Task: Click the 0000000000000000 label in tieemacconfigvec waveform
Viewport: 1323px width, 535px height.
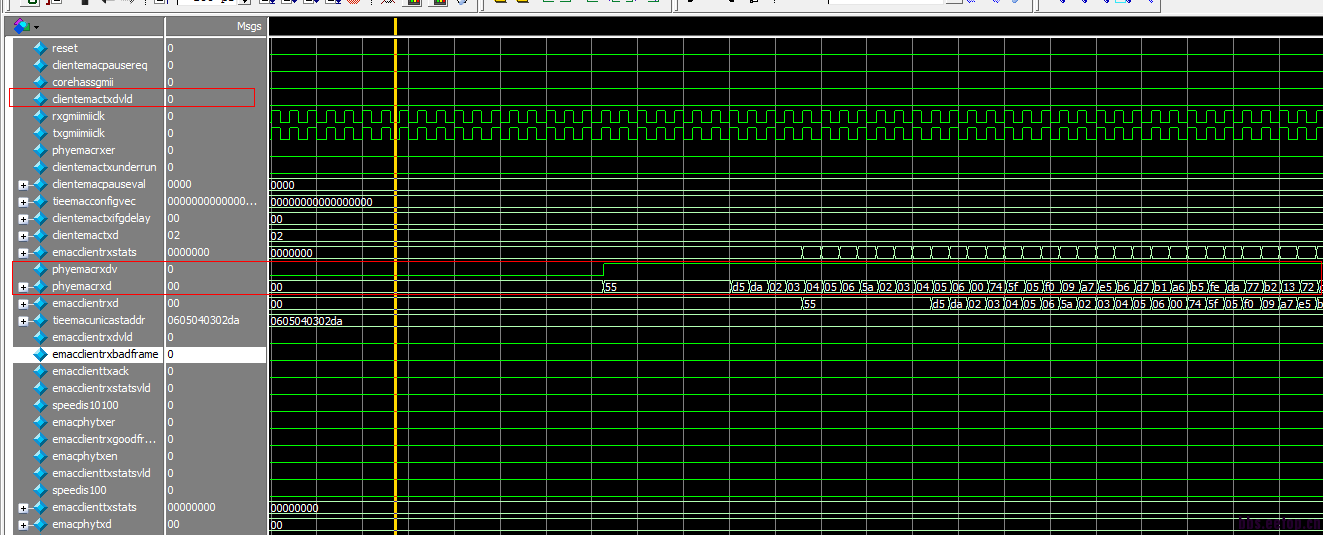Action: (321, 201)
